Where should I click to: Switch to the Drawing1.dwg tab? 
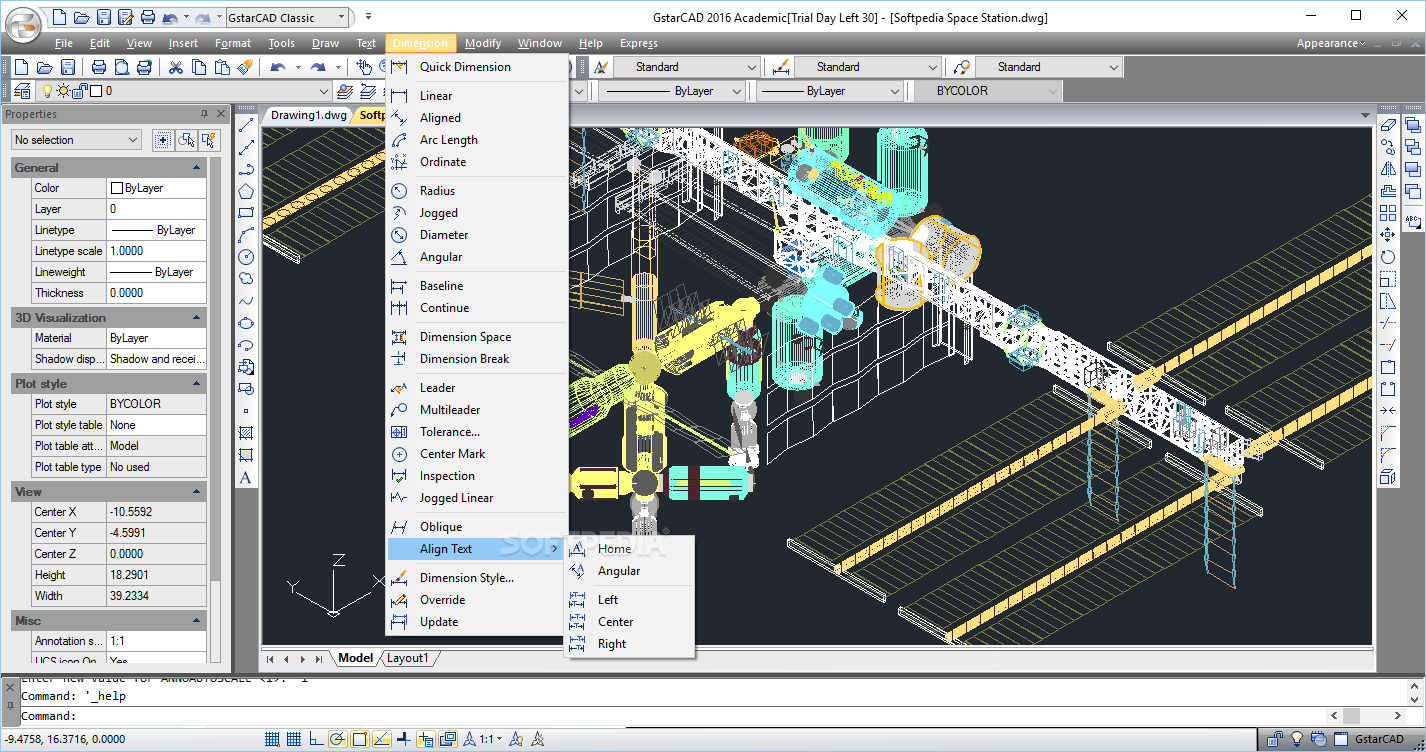pos(309,115)
